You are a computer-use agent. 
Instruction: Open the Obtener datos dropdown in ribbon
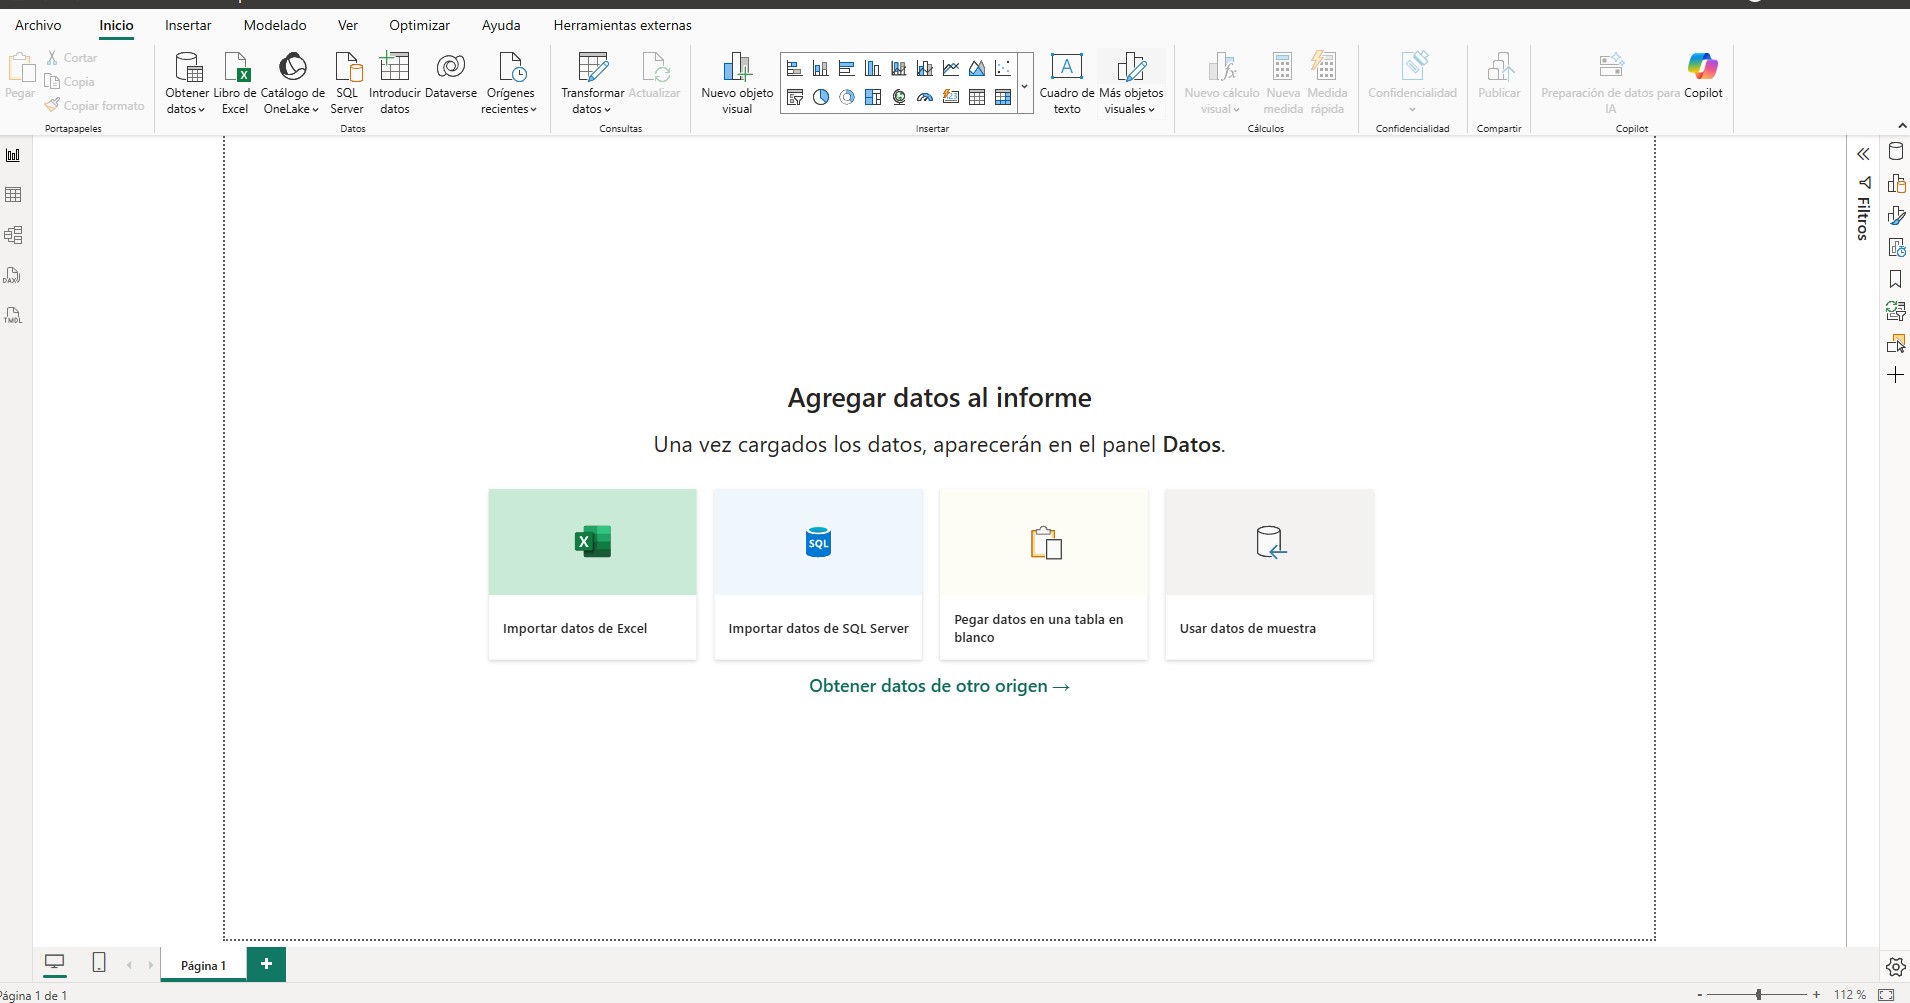[x=186, y=83]
